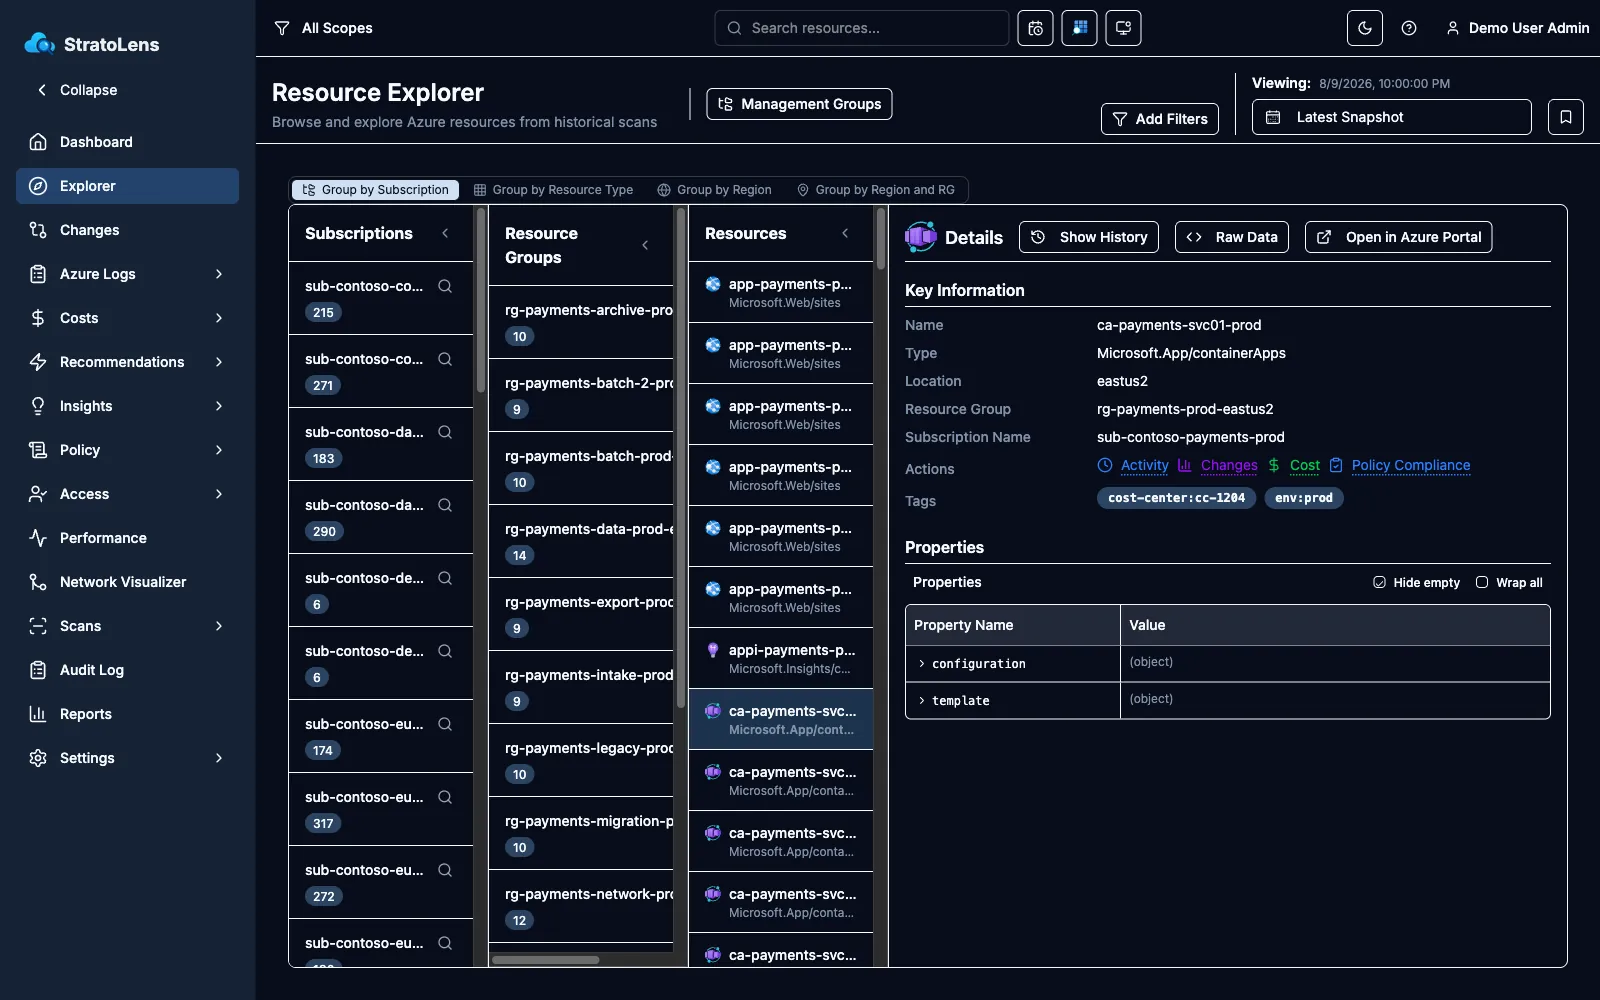Click the cost-center:cc-1204 tag

point(1176,498)
